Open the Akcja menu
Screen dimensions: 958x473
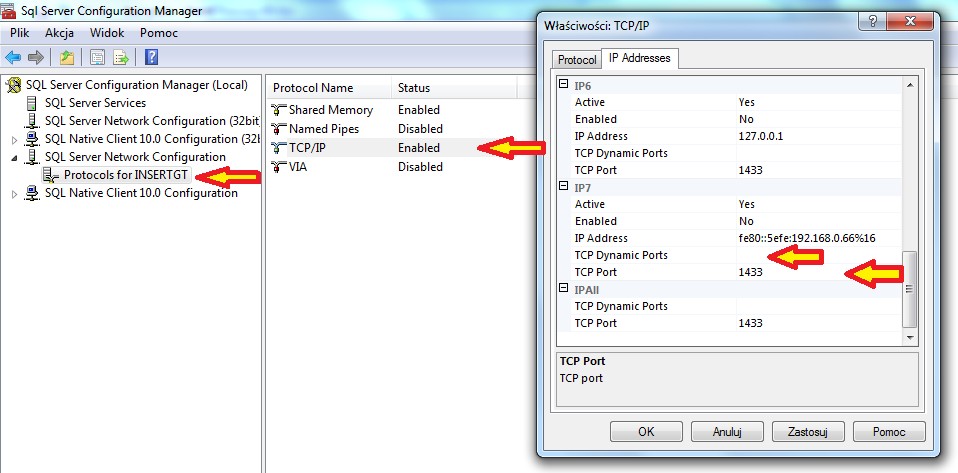[59, 33]
